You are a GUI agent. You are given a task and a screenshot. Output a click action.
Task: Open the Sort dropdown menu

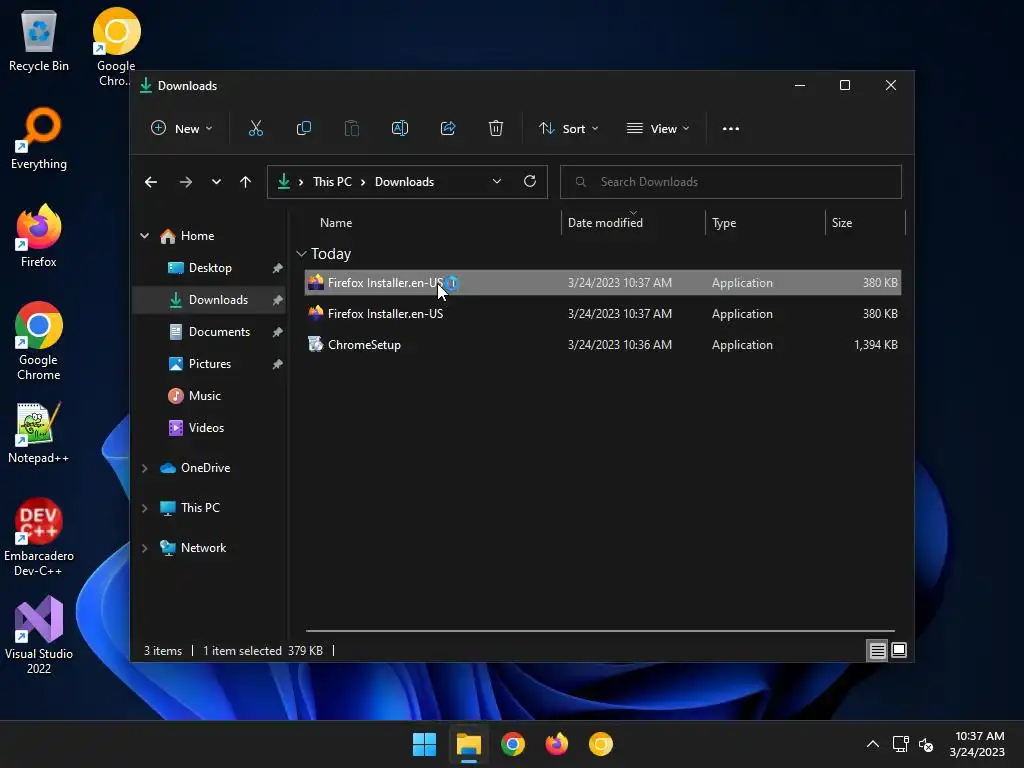tap(568, 129)
